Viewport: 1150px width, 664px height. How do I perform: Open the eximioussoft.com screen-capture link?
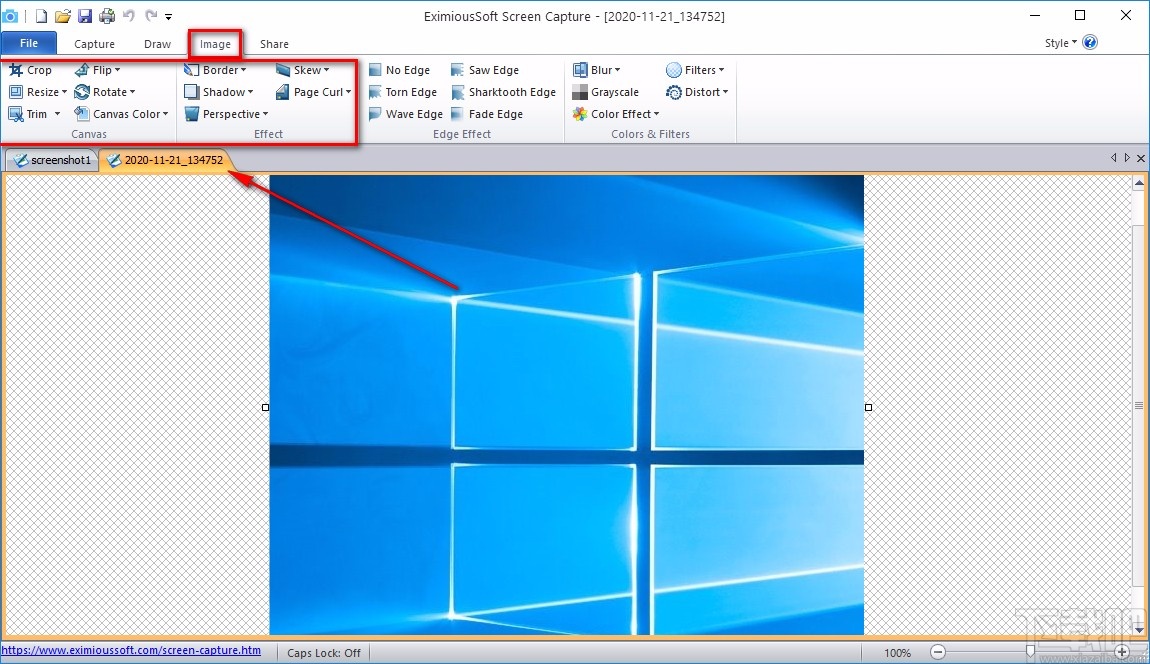click(x=131, y=650)
